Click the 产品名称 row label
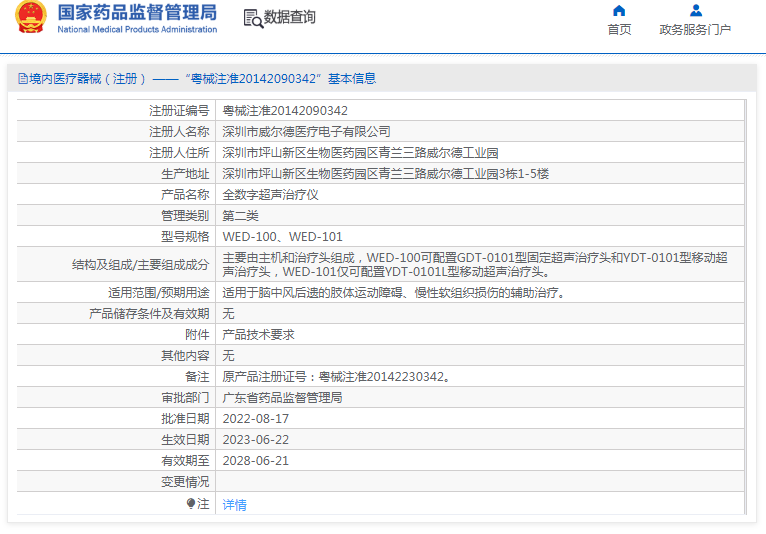This screenshot has height=534, width=766. pyautogui.click(x=185, y=195)
